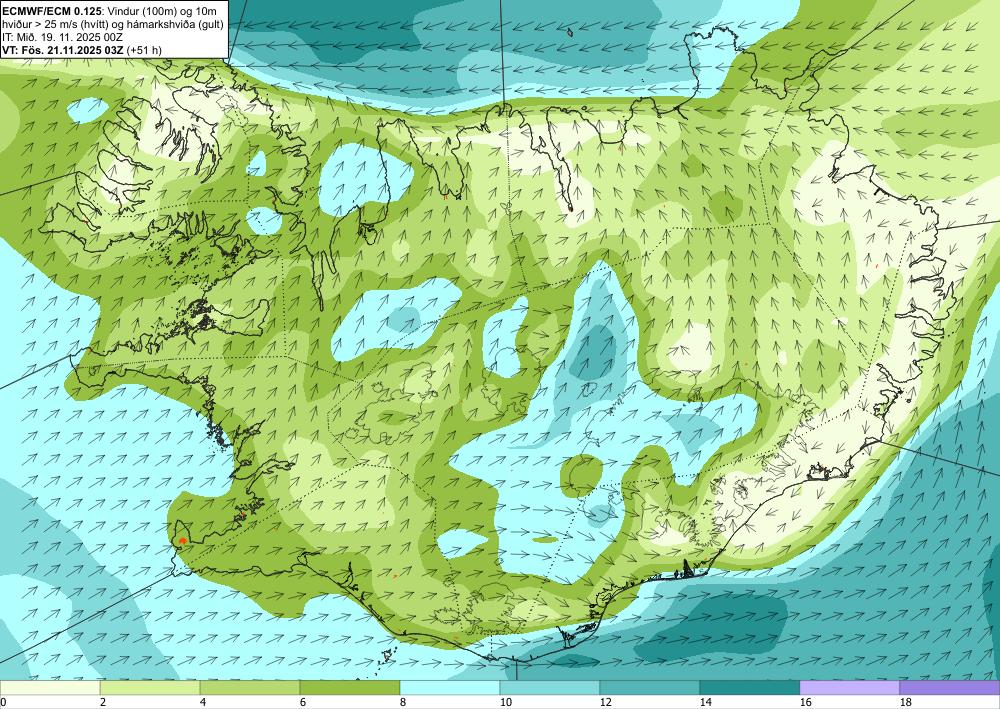Image resolution: width=1000 pixels, height=709 pixels.
Task: Pick the 14–16 m/s dark teal legend swatch
Action: [x=749, y=688]
